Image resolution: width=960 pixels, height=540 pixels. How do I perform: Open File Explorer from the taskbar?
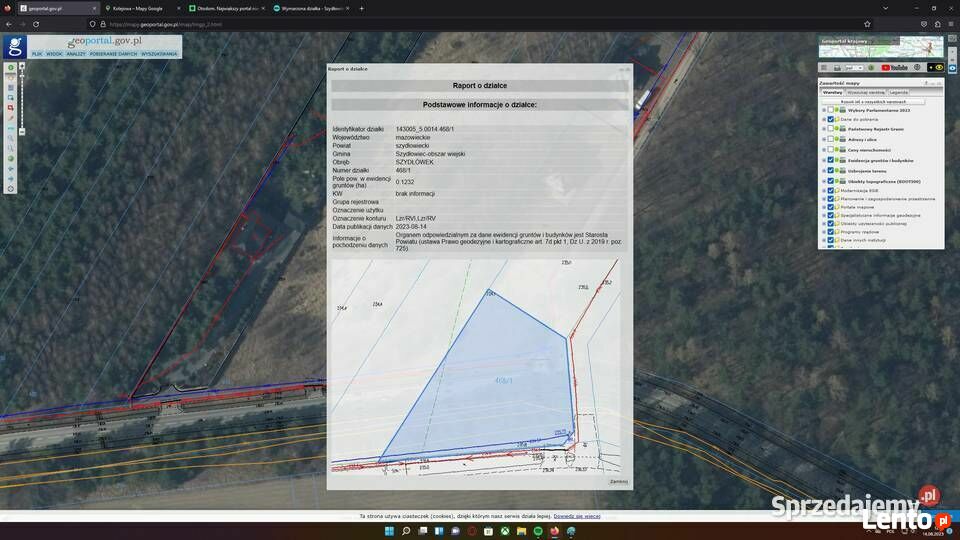(521, 531)
